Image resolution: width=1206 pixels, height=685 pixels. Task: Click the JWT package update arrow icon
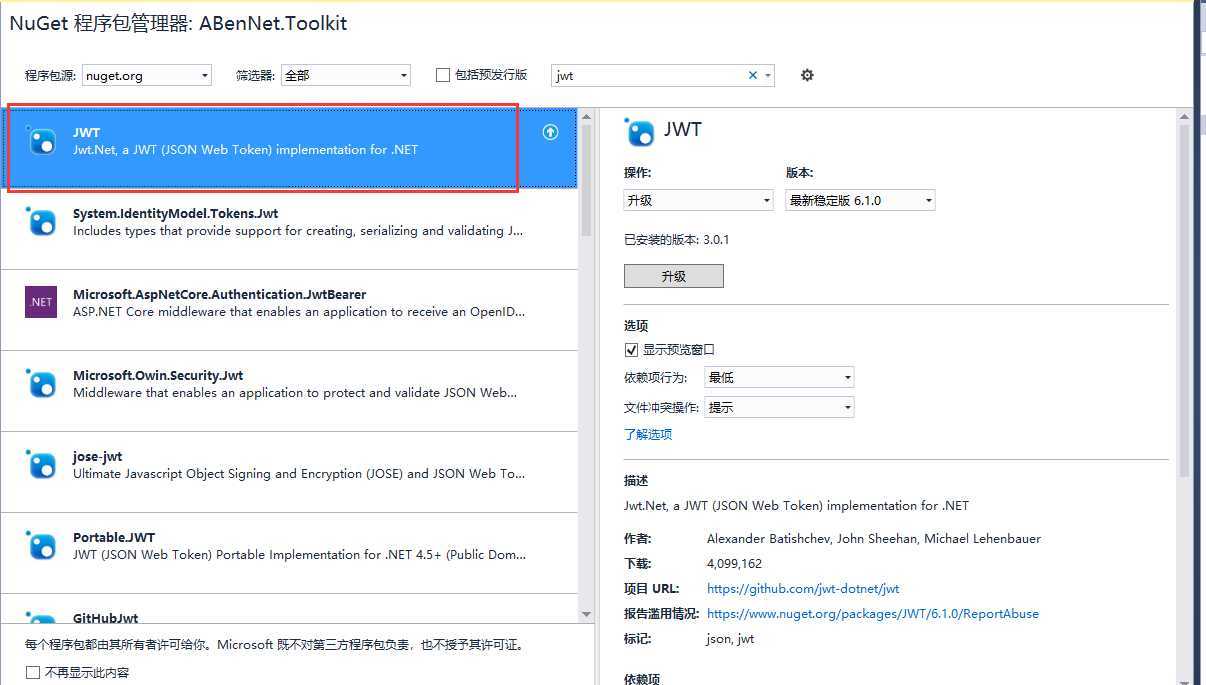pos(550,132)
